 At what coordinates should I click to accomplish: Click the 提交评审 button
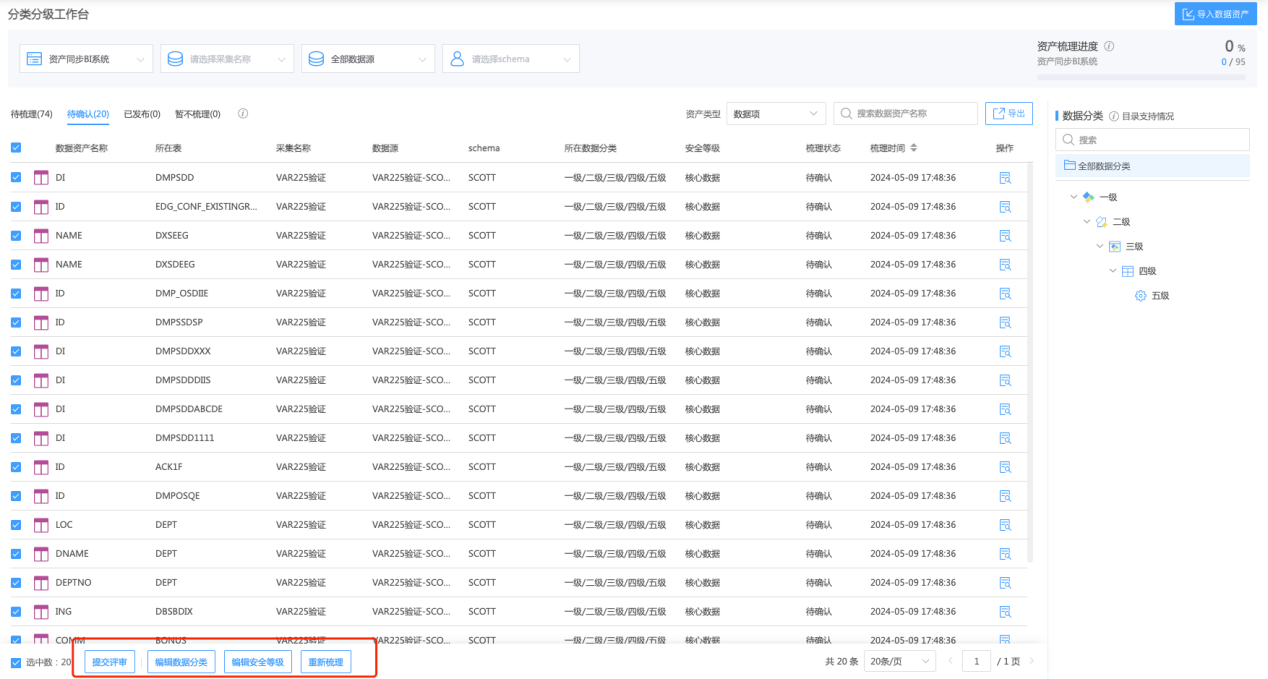(x=110, y=662)
